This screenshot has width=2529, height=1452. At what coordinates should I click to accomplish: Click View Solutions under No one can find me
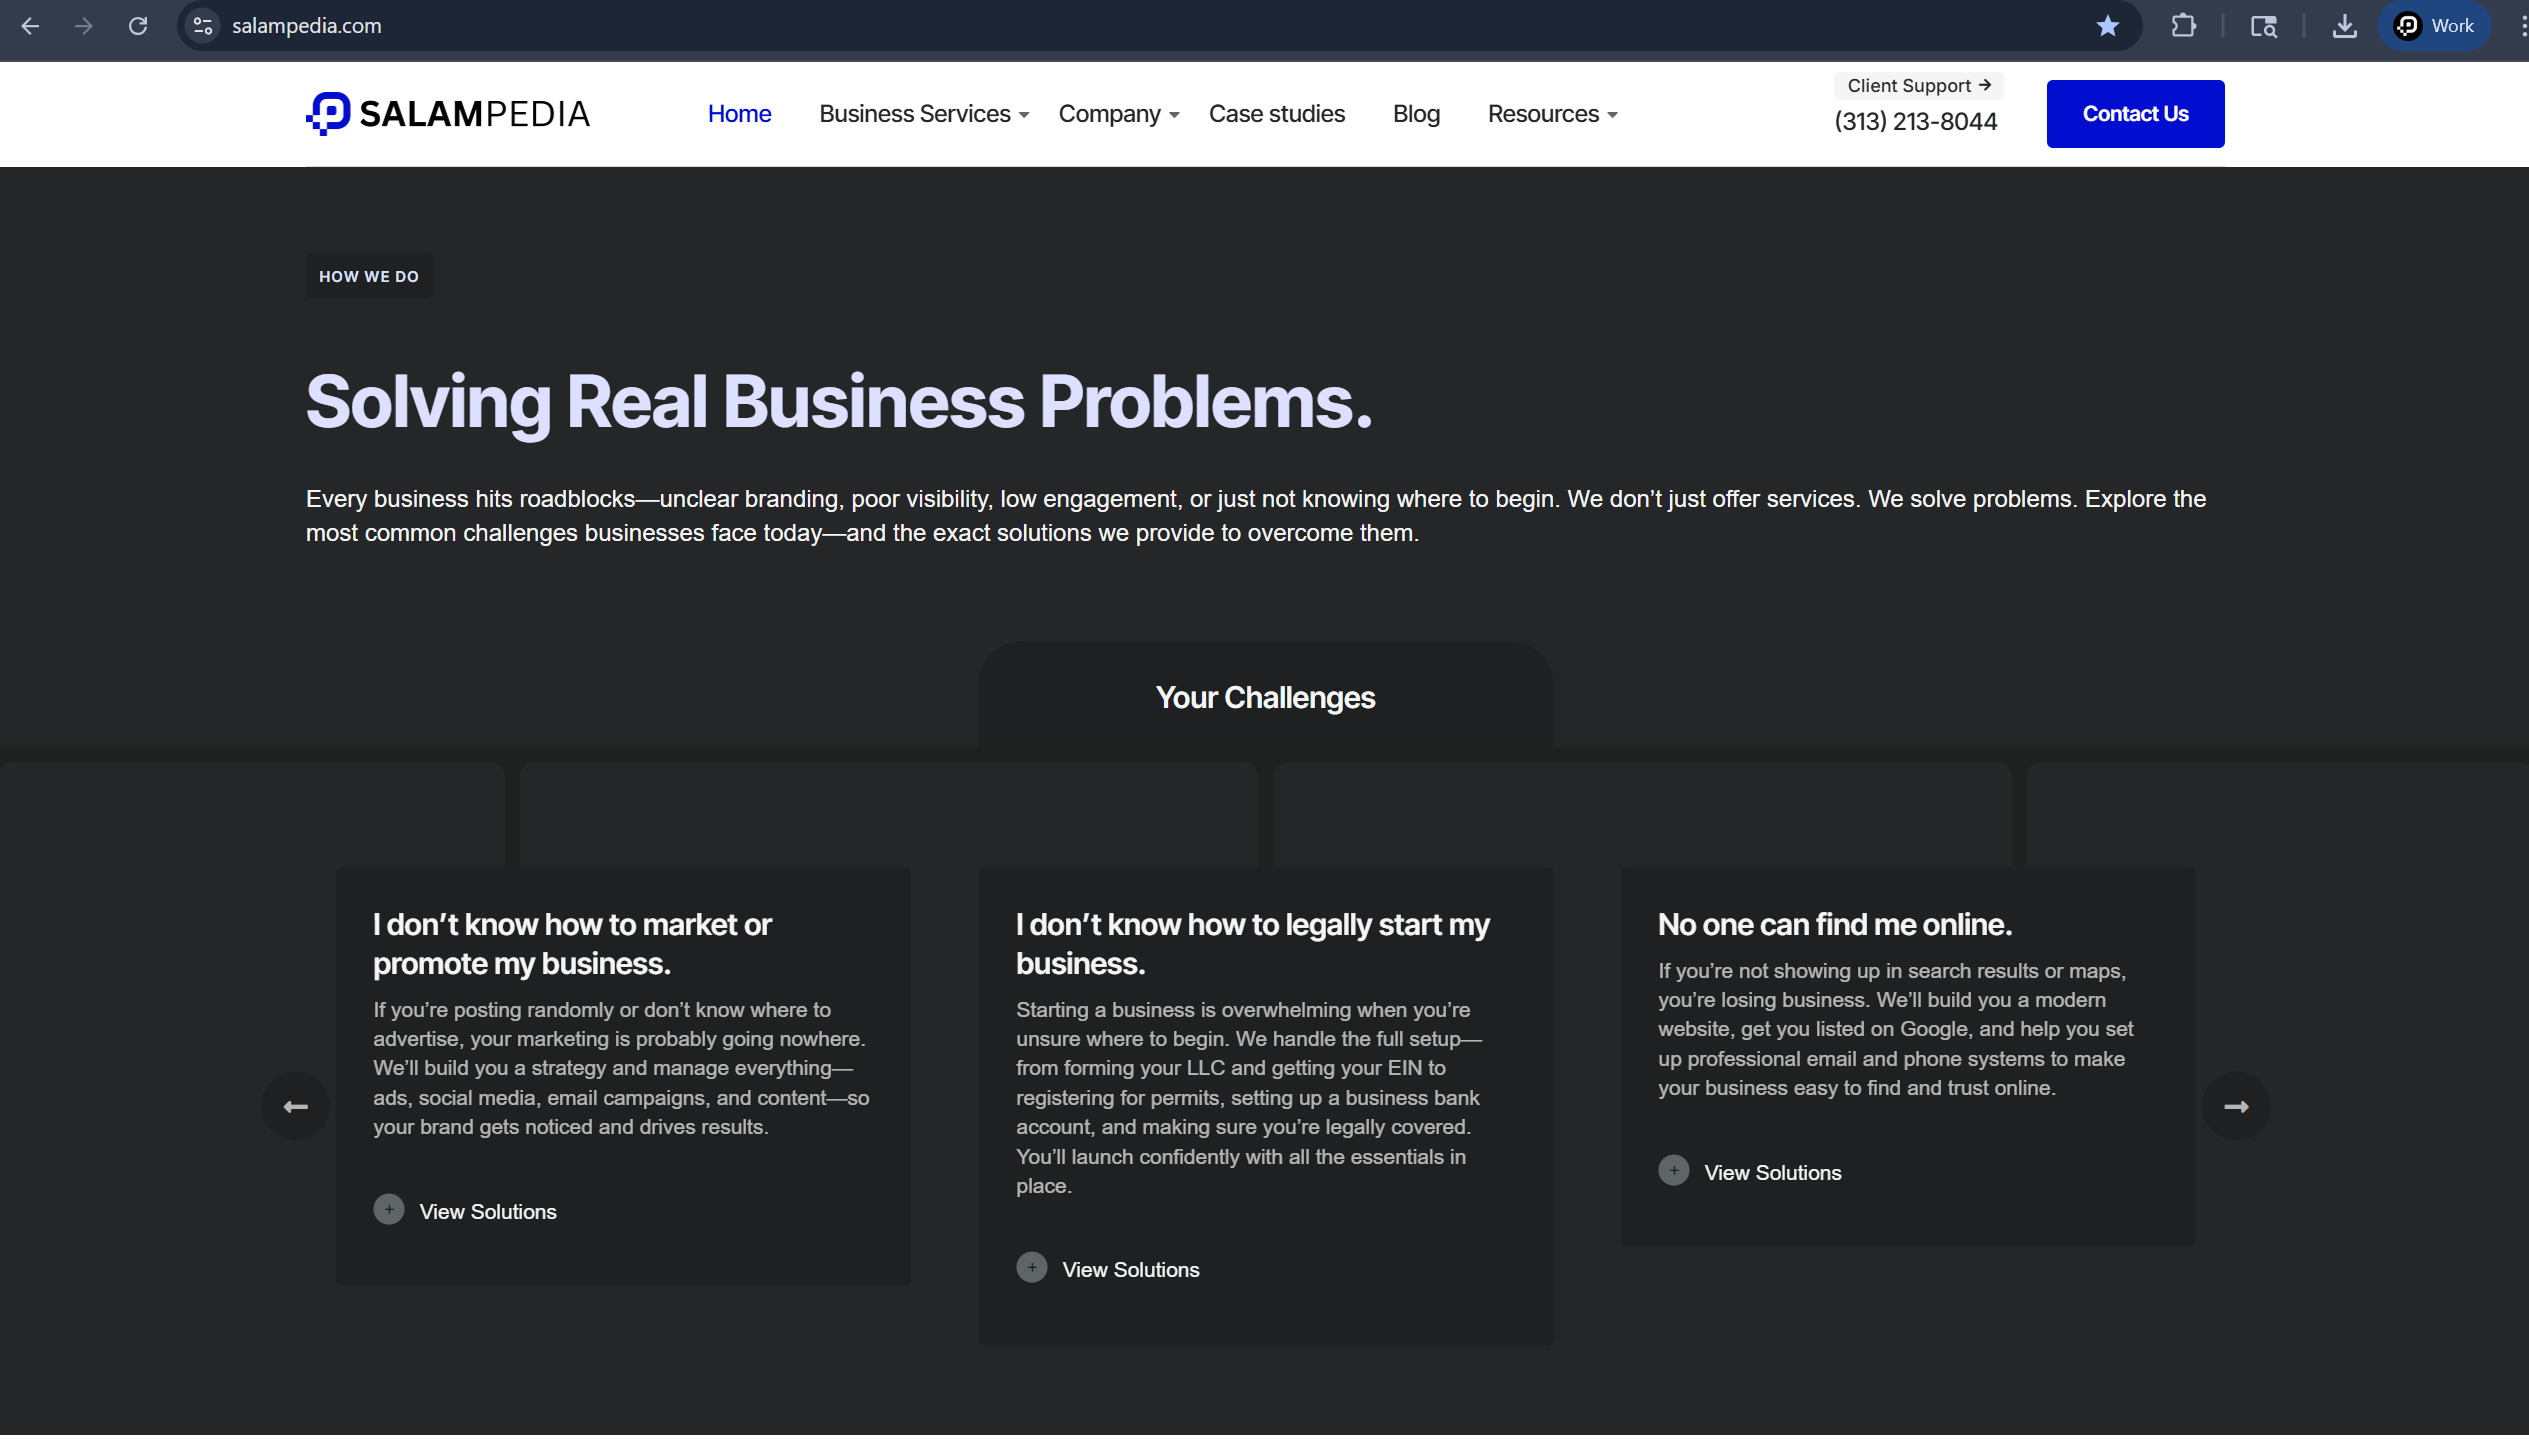pyautogui.click(x=1772, y=1173)
